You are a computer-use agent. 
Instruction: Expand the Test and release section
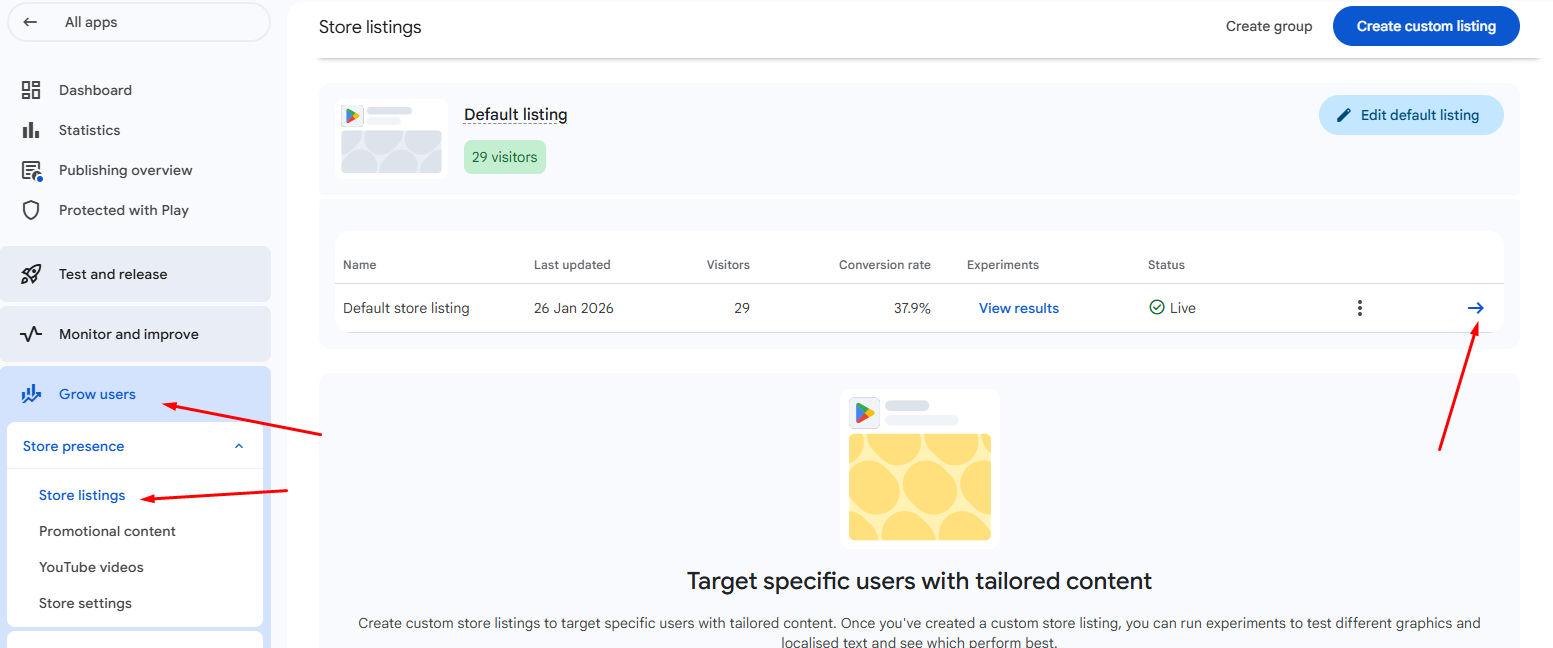(x=136, y=274)
